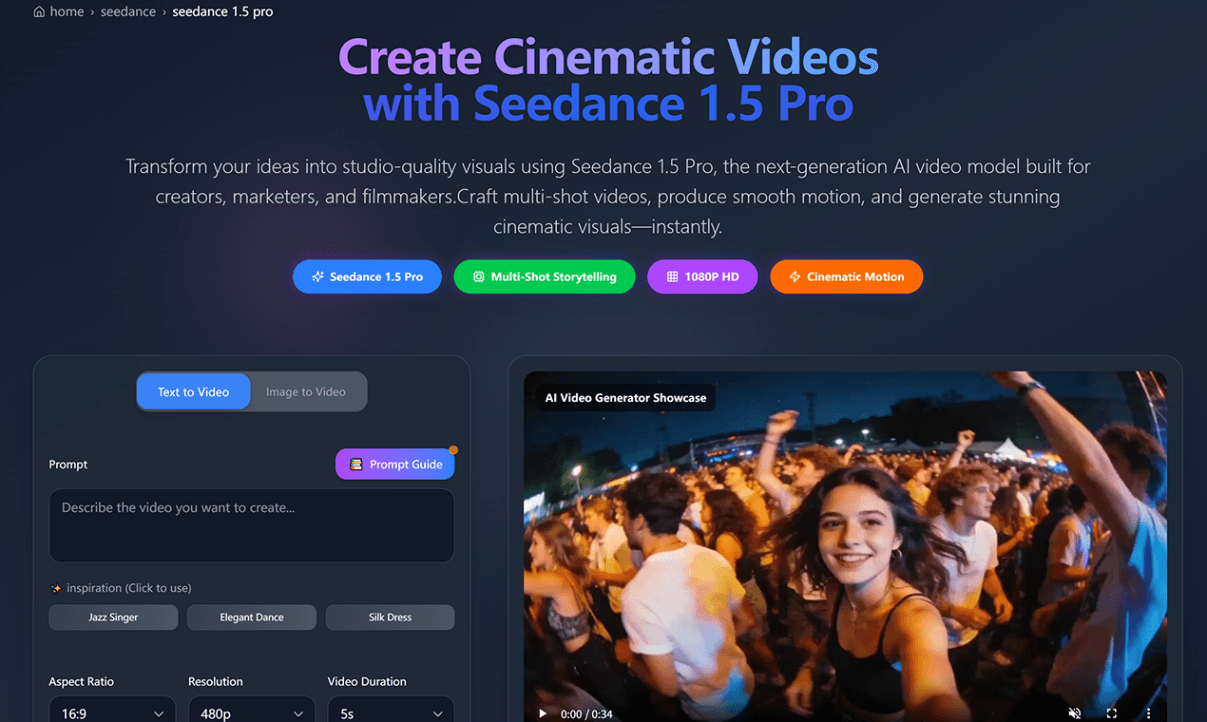The width and height of the screenshot is (1207, 722).
Task: Open the Video Duration 5s dropdown
Action: click(390, 712)
